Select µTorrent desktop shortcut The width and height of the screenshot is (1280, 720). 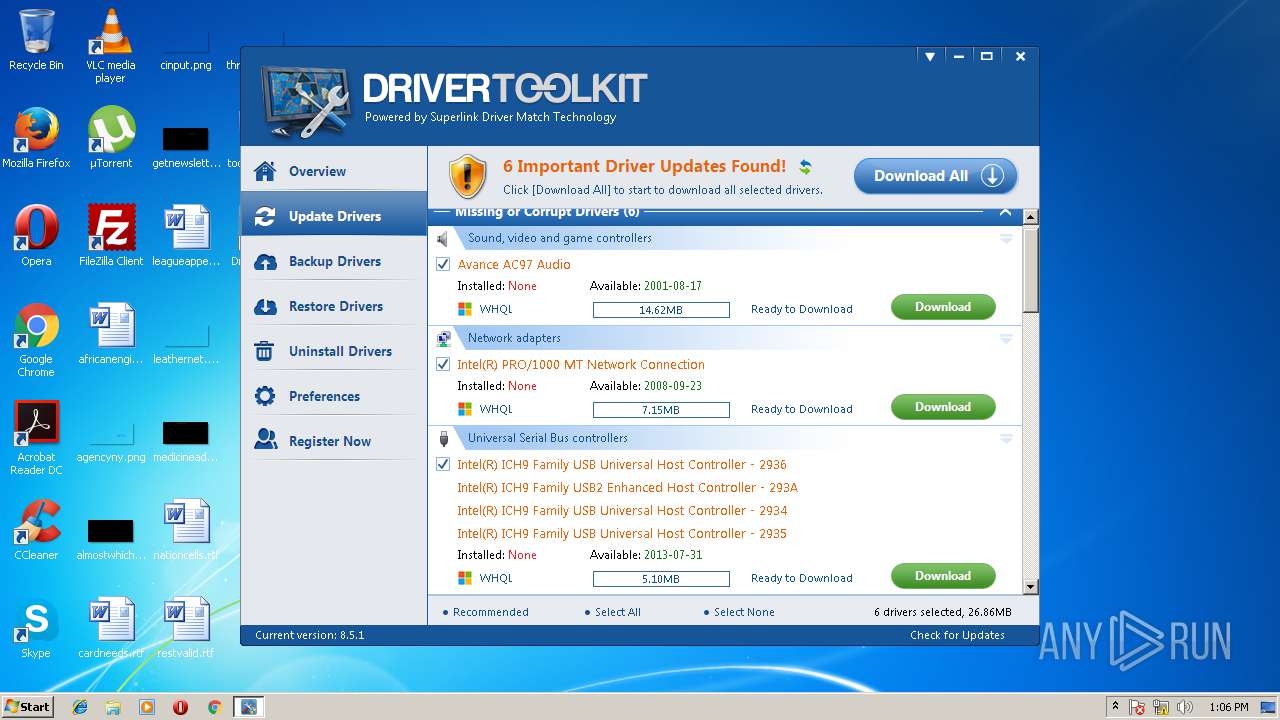point(111,138)
